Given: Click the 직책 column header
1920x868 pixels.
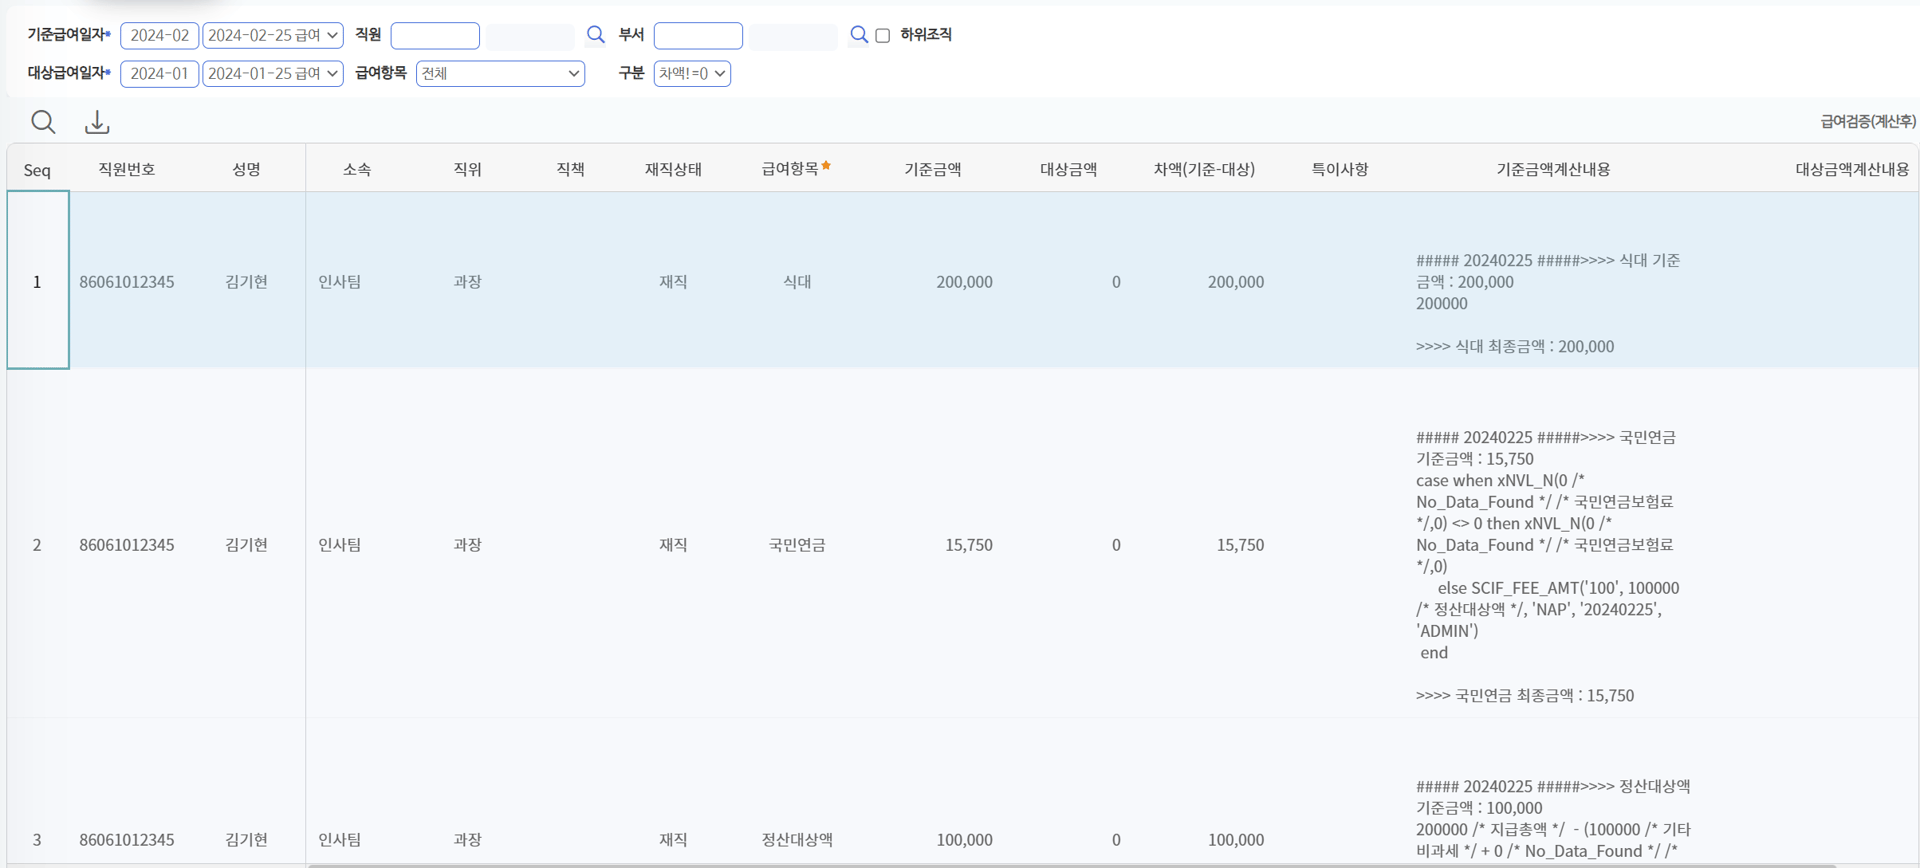Looking at the screenshot, I should 570,169.
